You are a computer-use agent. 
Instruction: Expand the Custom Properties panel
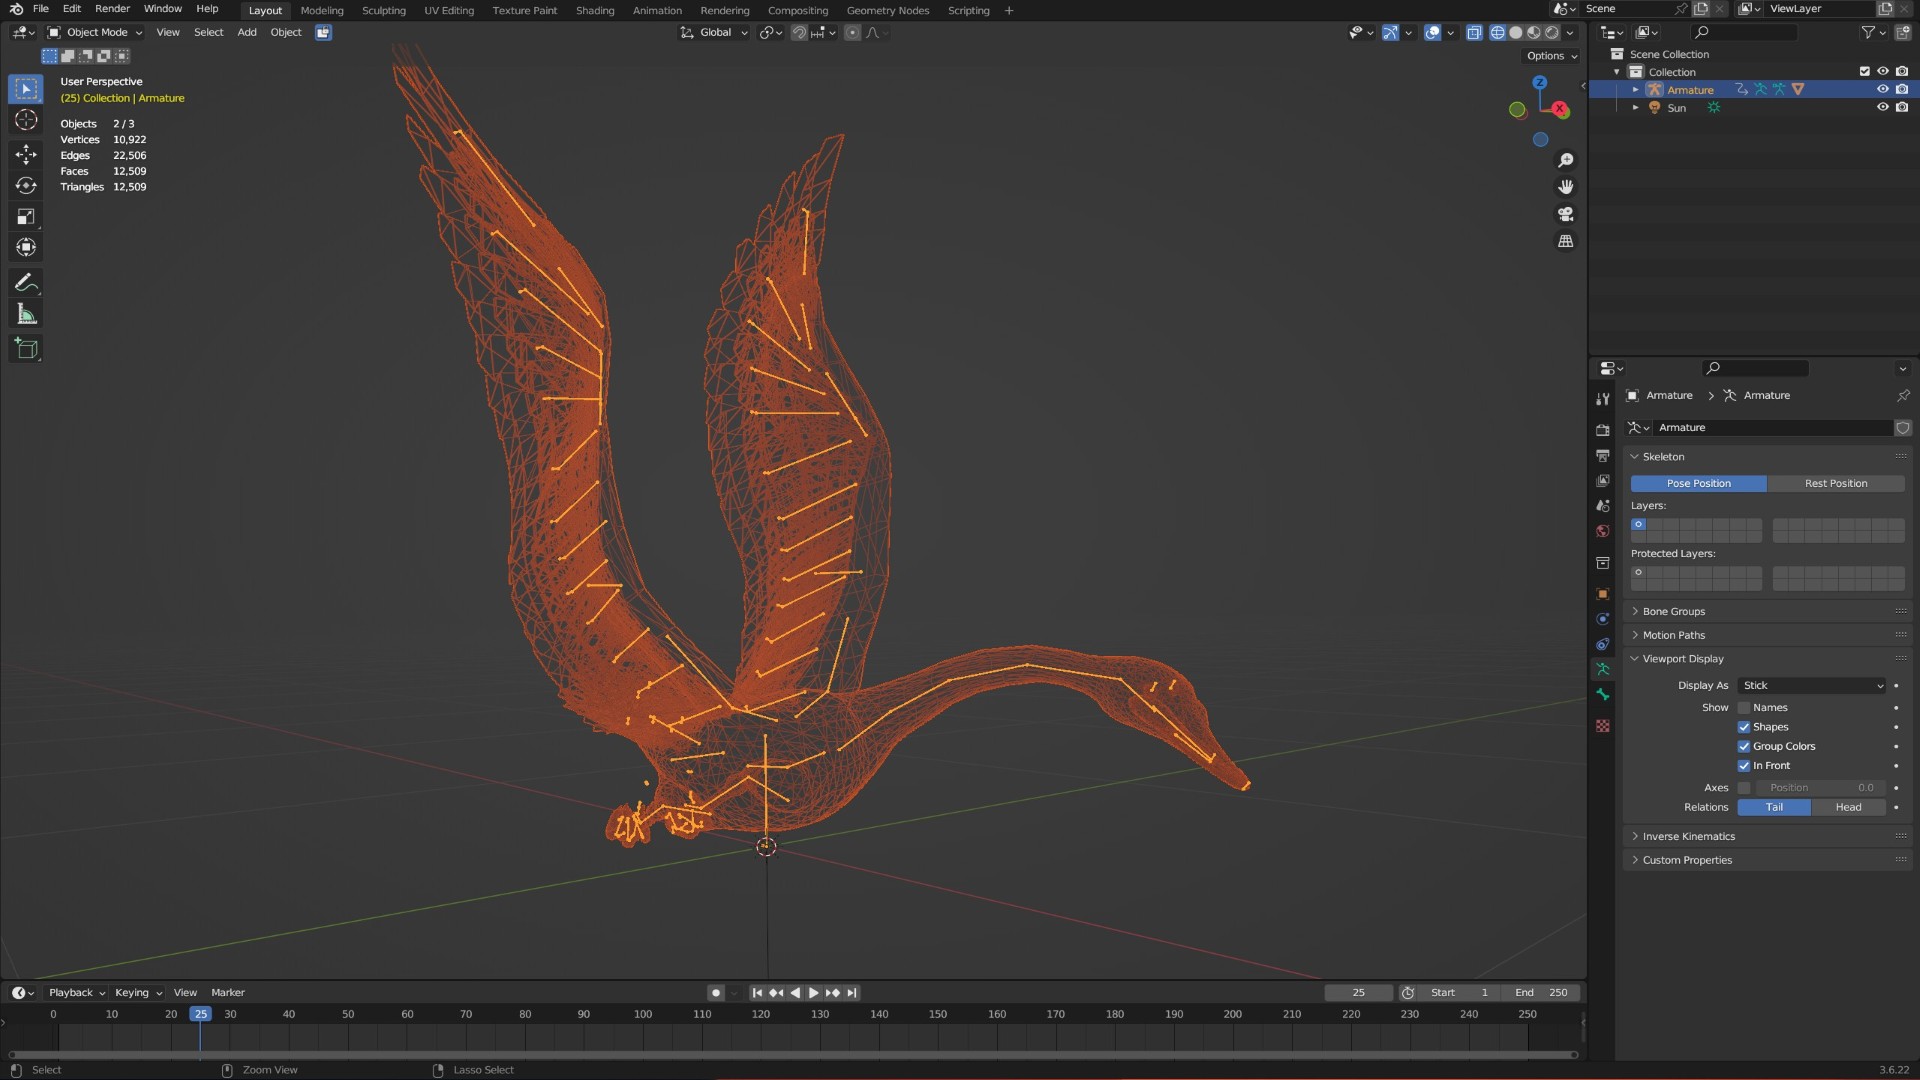click(1768, 860)
